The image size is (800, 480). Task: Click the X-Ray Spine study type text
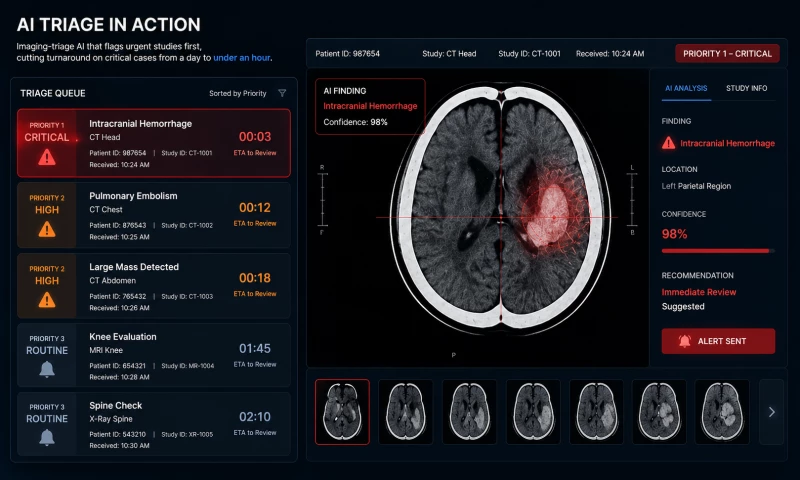click(111, 419)
